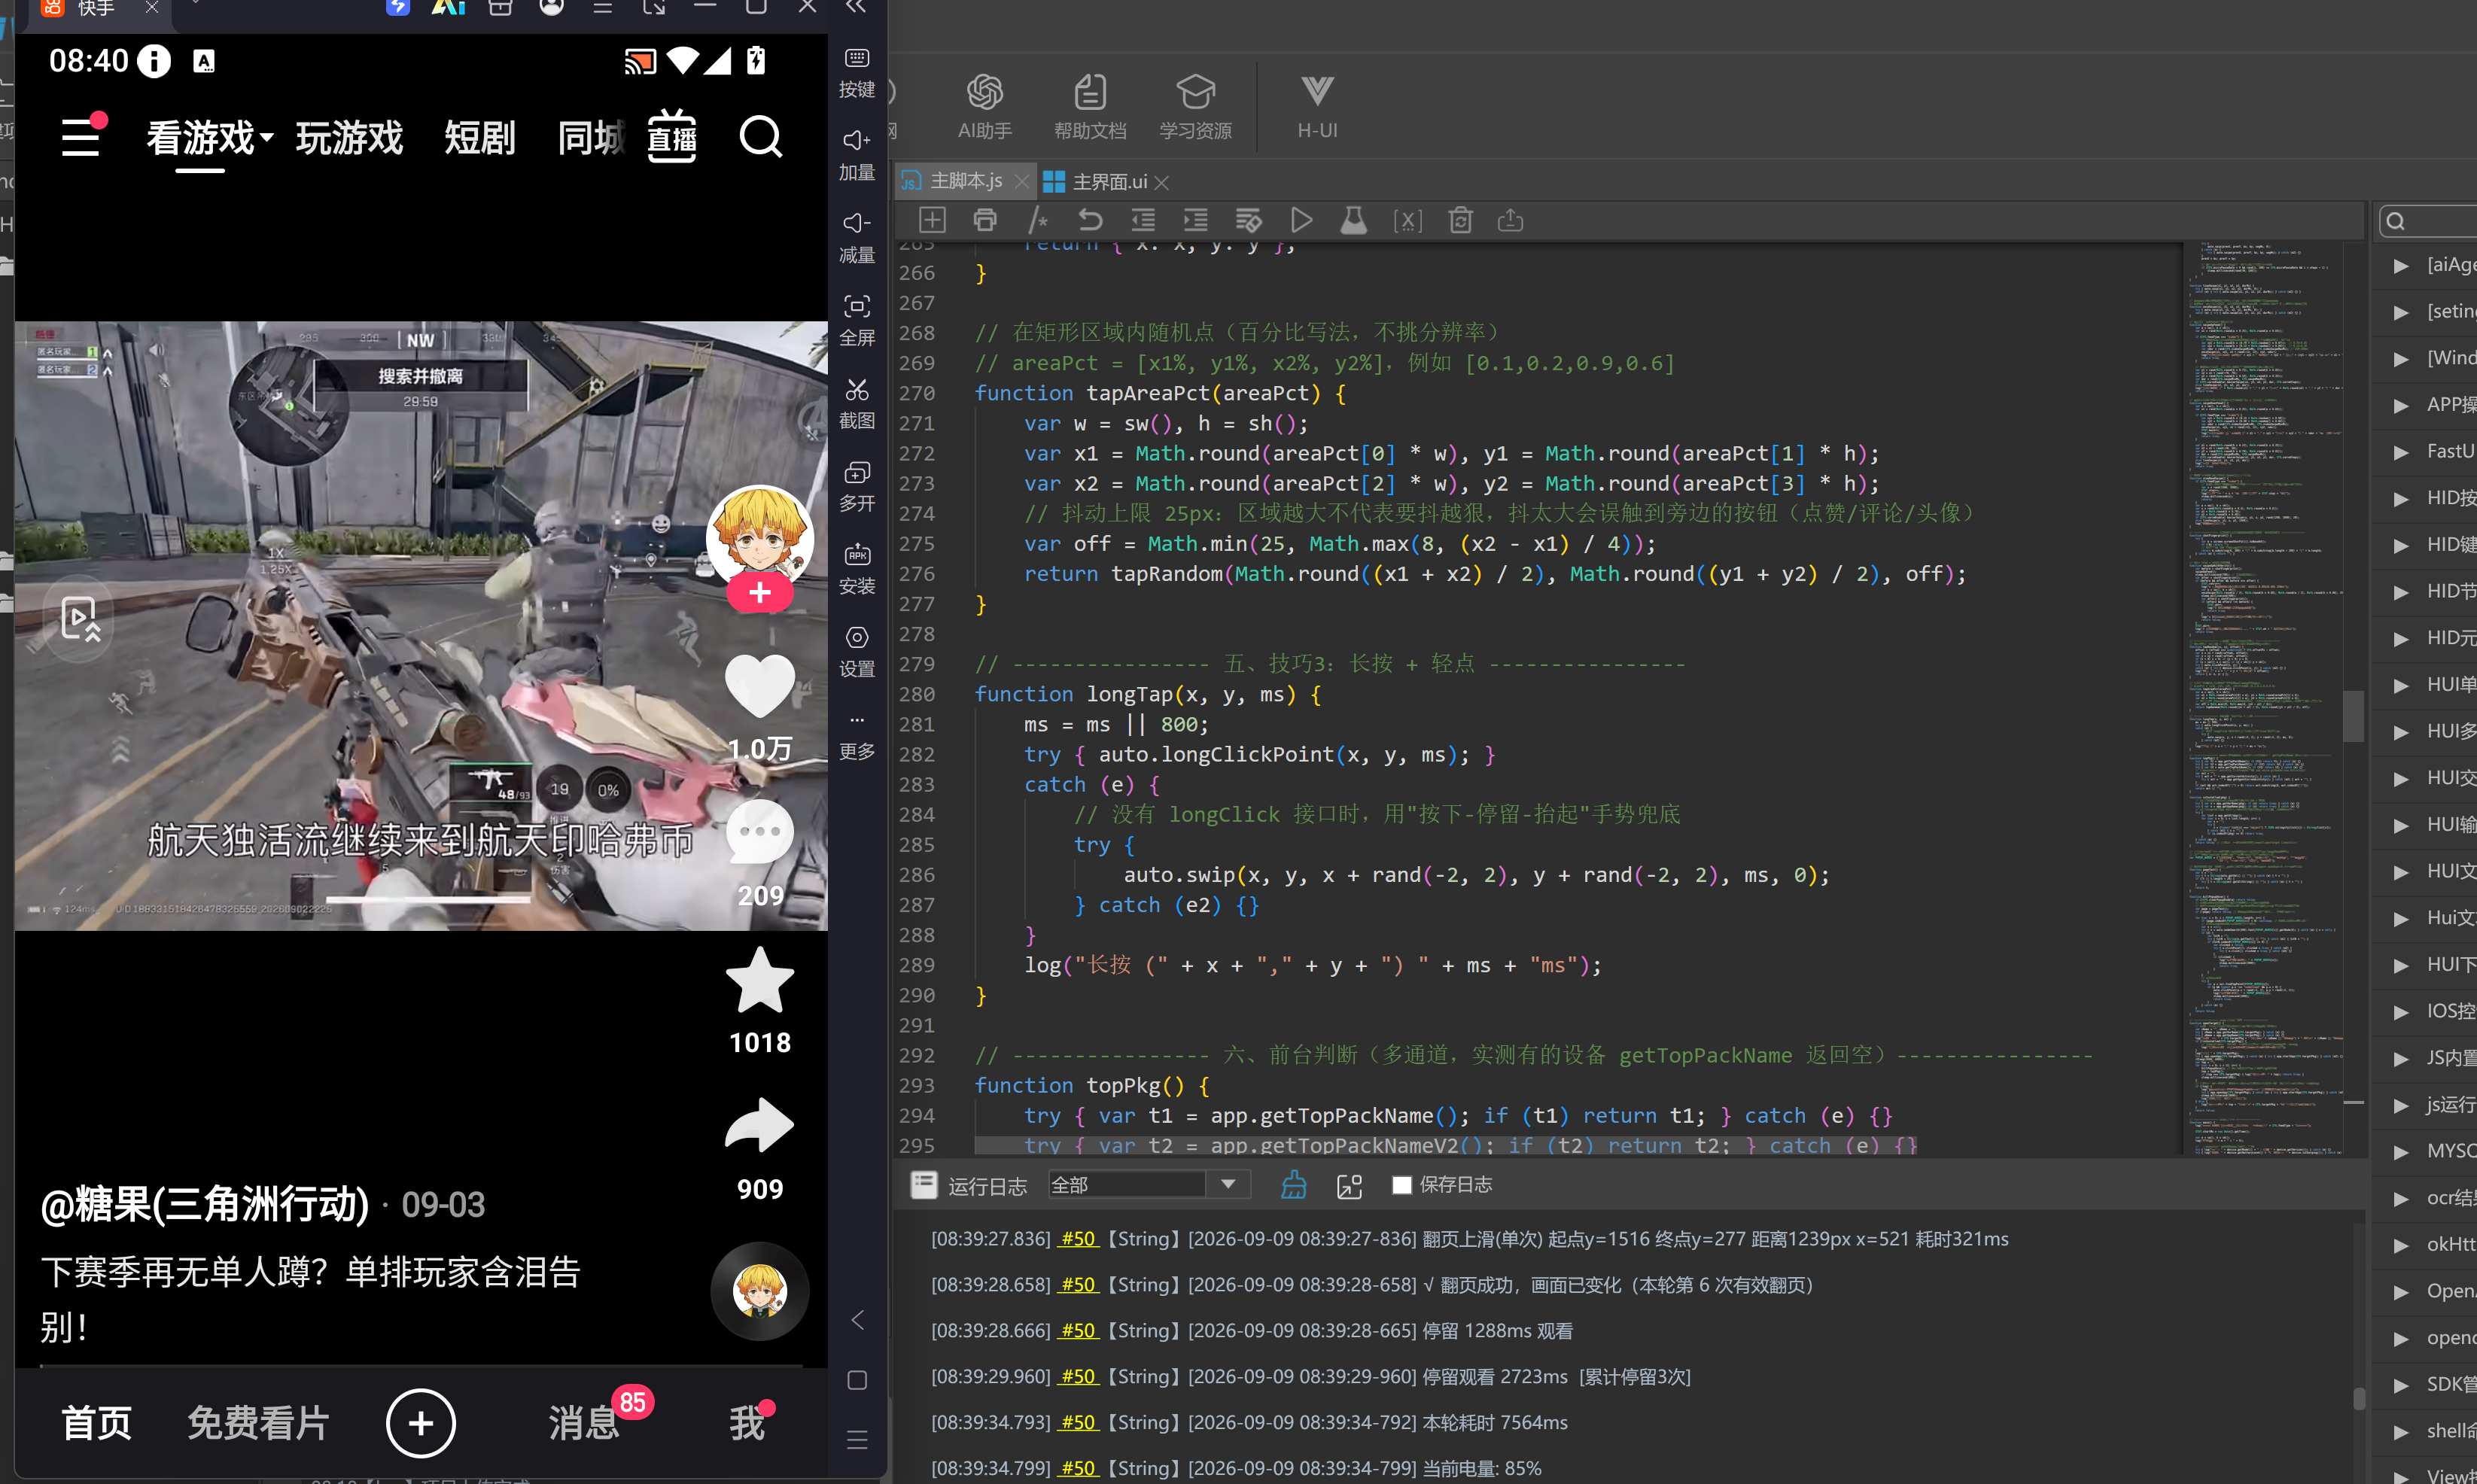Click the emulator home square button
This screenshot has width=2477, height=1484.
857,1380
